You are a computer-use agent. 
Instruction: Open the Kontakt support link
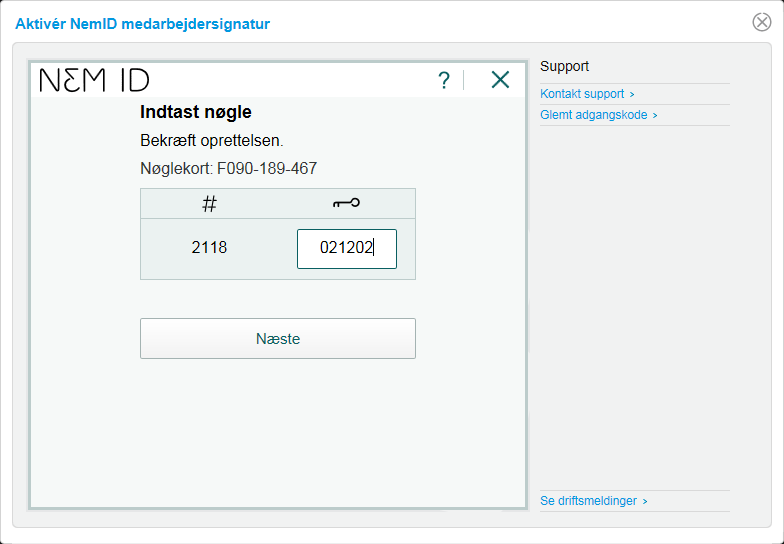(587, 94)
